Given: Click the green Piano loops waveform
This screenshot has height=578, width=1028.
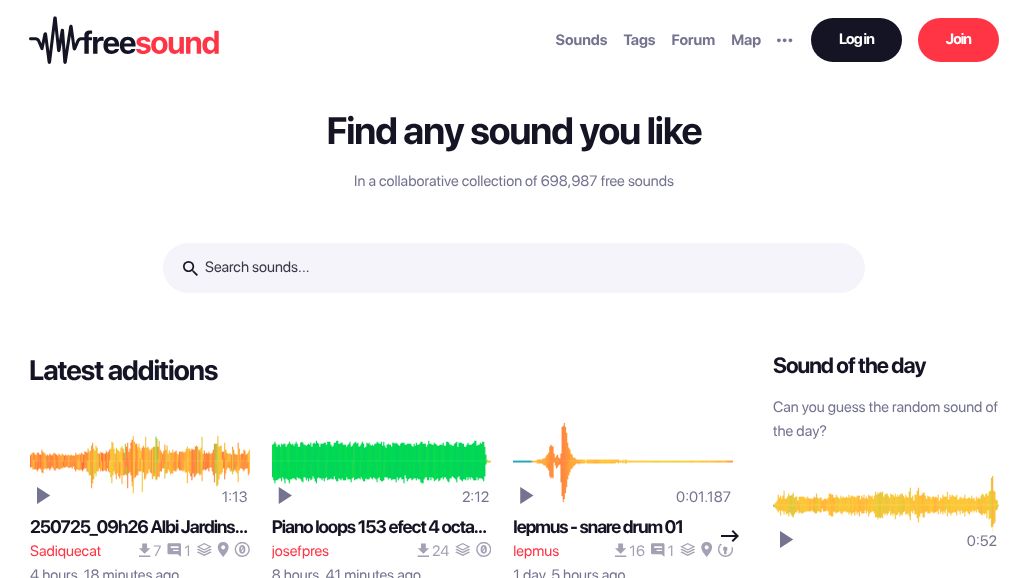Looking at the screenshot, I should coord(381,462).
